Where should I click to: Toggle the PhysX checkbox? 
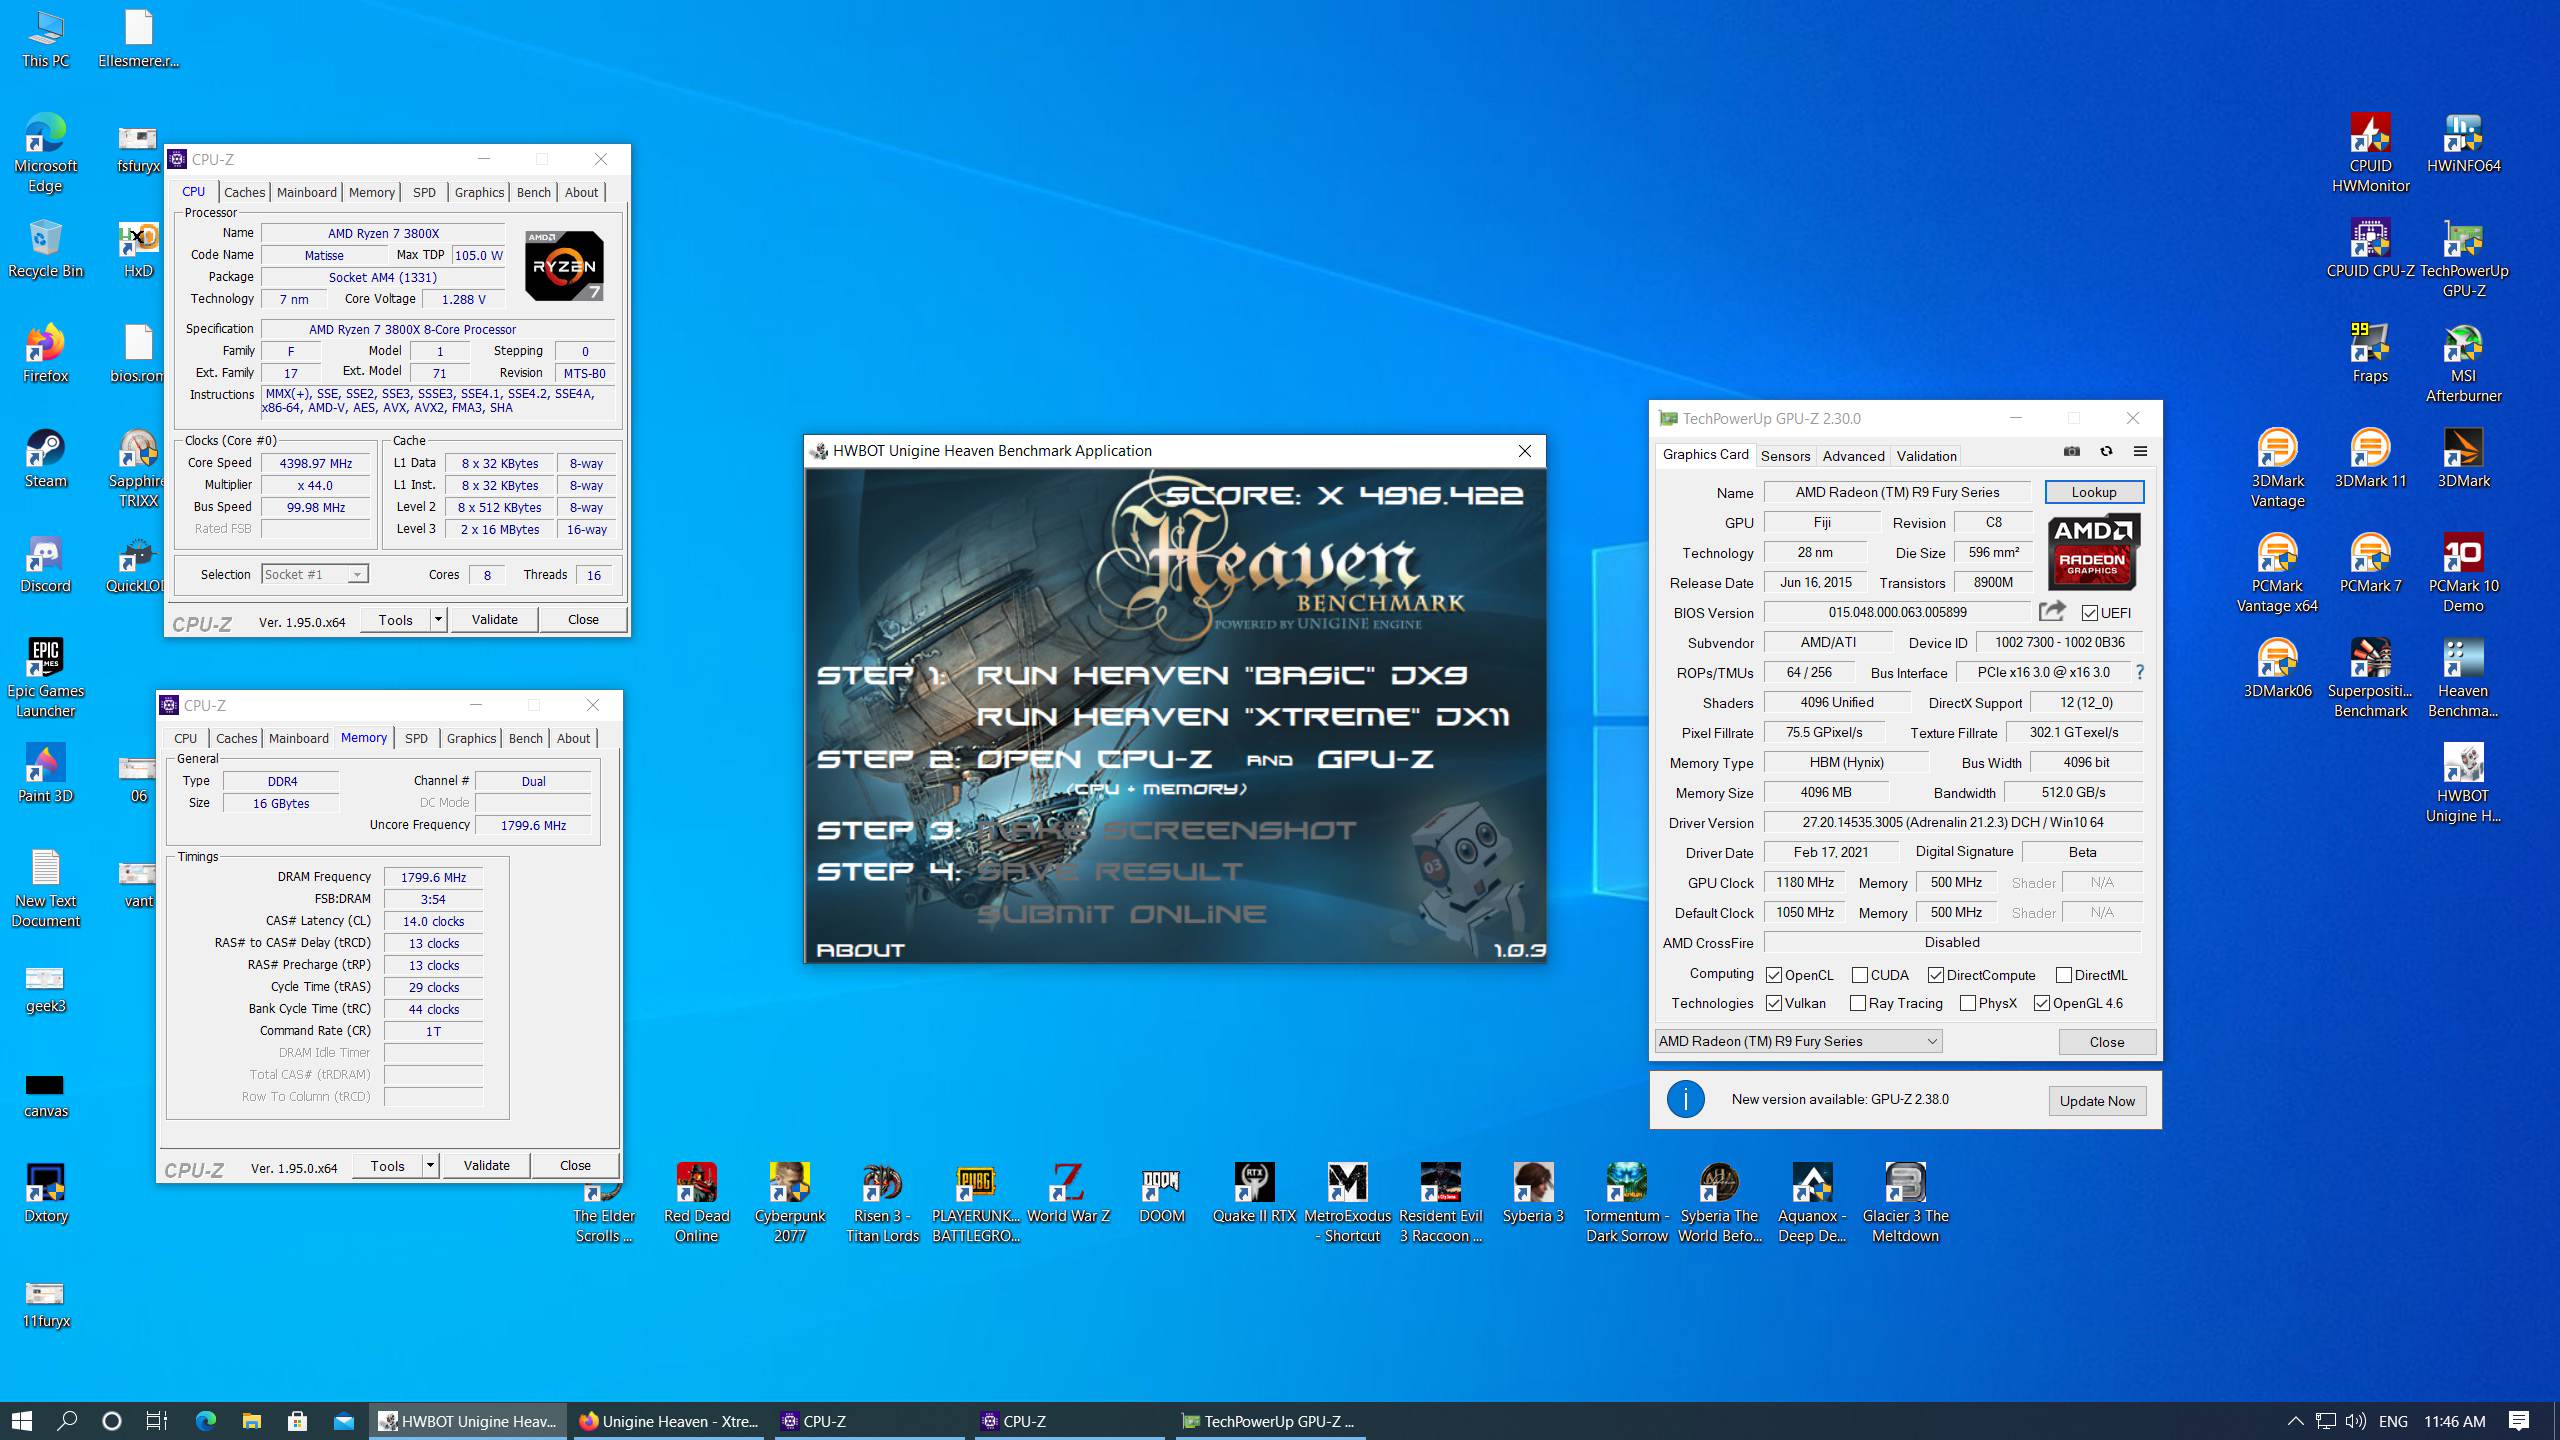1968,1003
